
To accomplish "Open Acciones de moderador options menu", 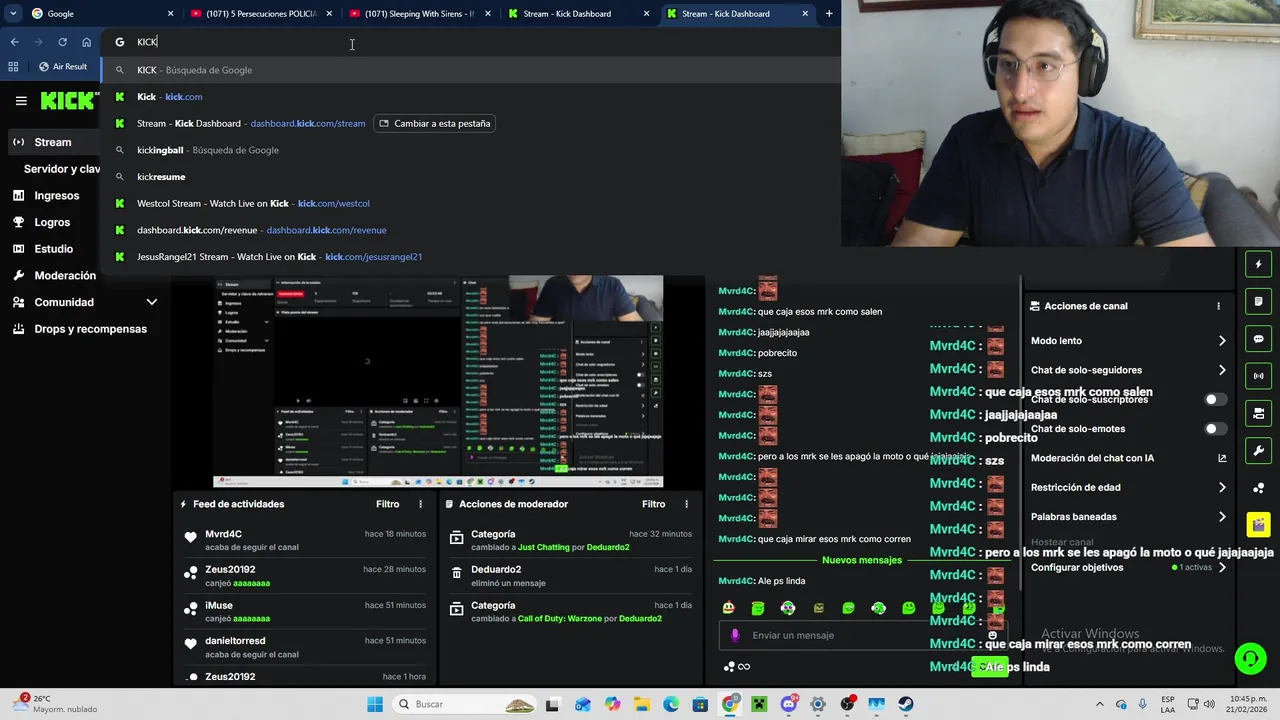I will [686, 504].
